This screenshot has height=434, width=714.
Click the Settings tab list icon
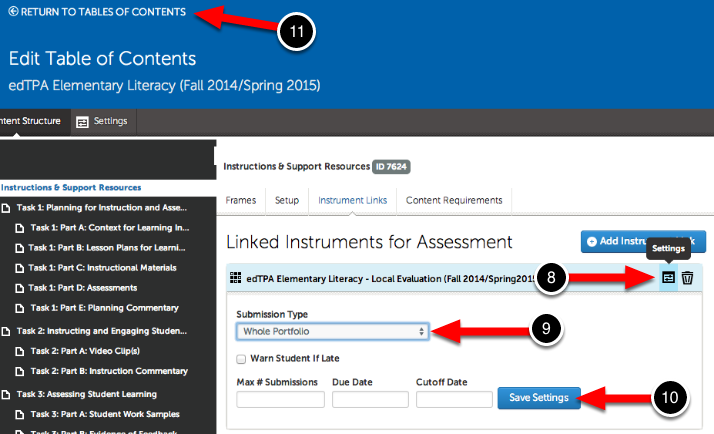point(82,122)
